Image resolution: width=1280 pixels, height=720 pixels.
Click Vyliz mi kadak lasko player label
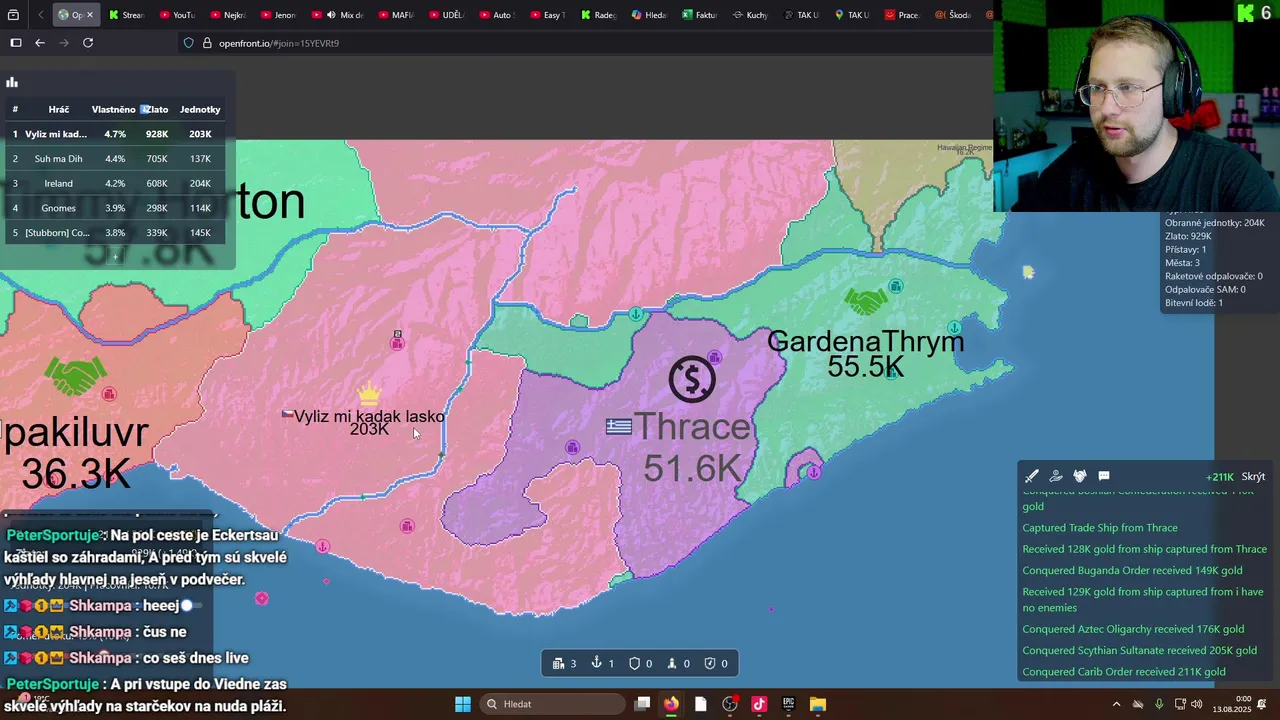pos(369,416)
